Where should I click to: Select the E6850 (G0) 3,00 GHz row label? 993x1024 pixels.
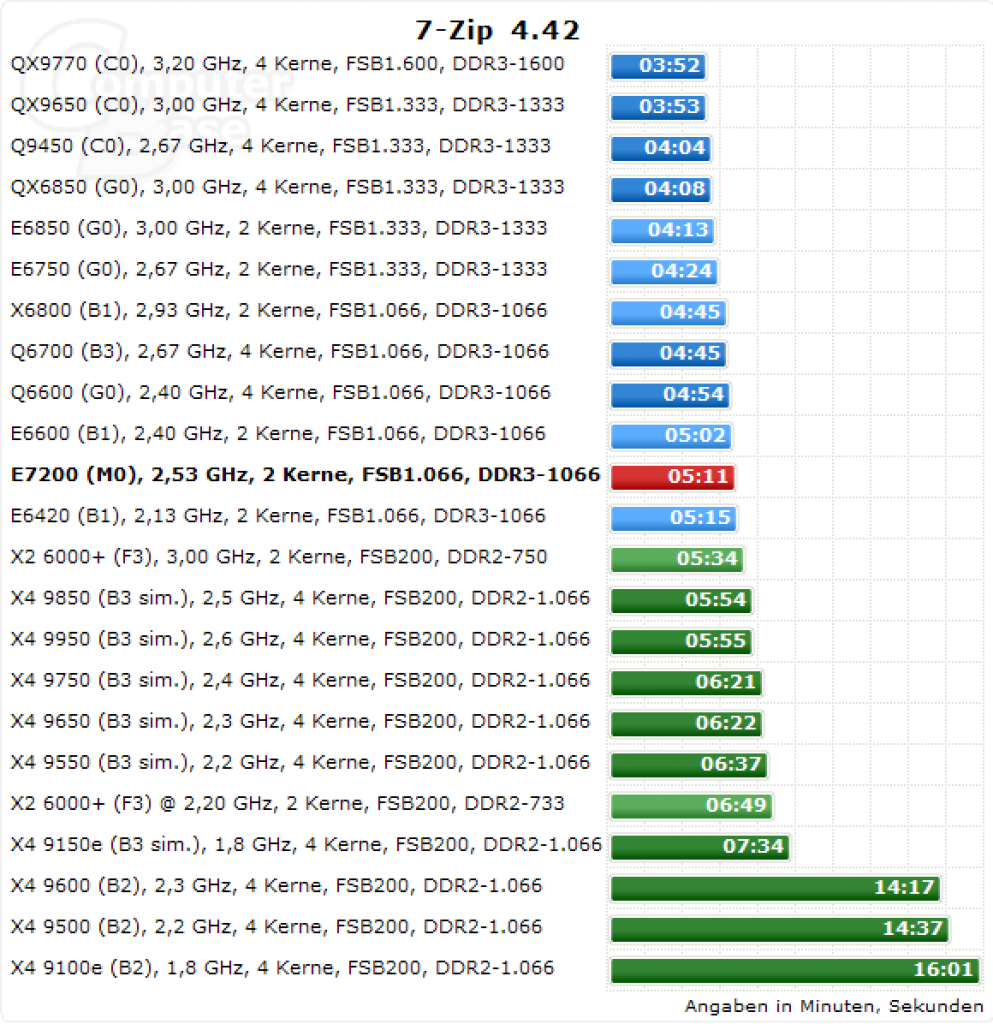tap(279, 229)
